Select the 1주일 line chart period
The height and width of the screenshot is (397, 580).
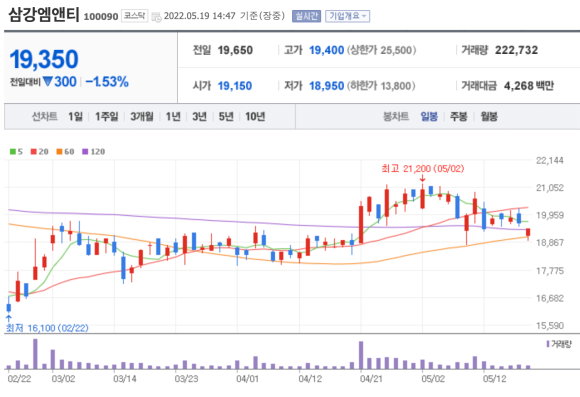coord(107,117)
